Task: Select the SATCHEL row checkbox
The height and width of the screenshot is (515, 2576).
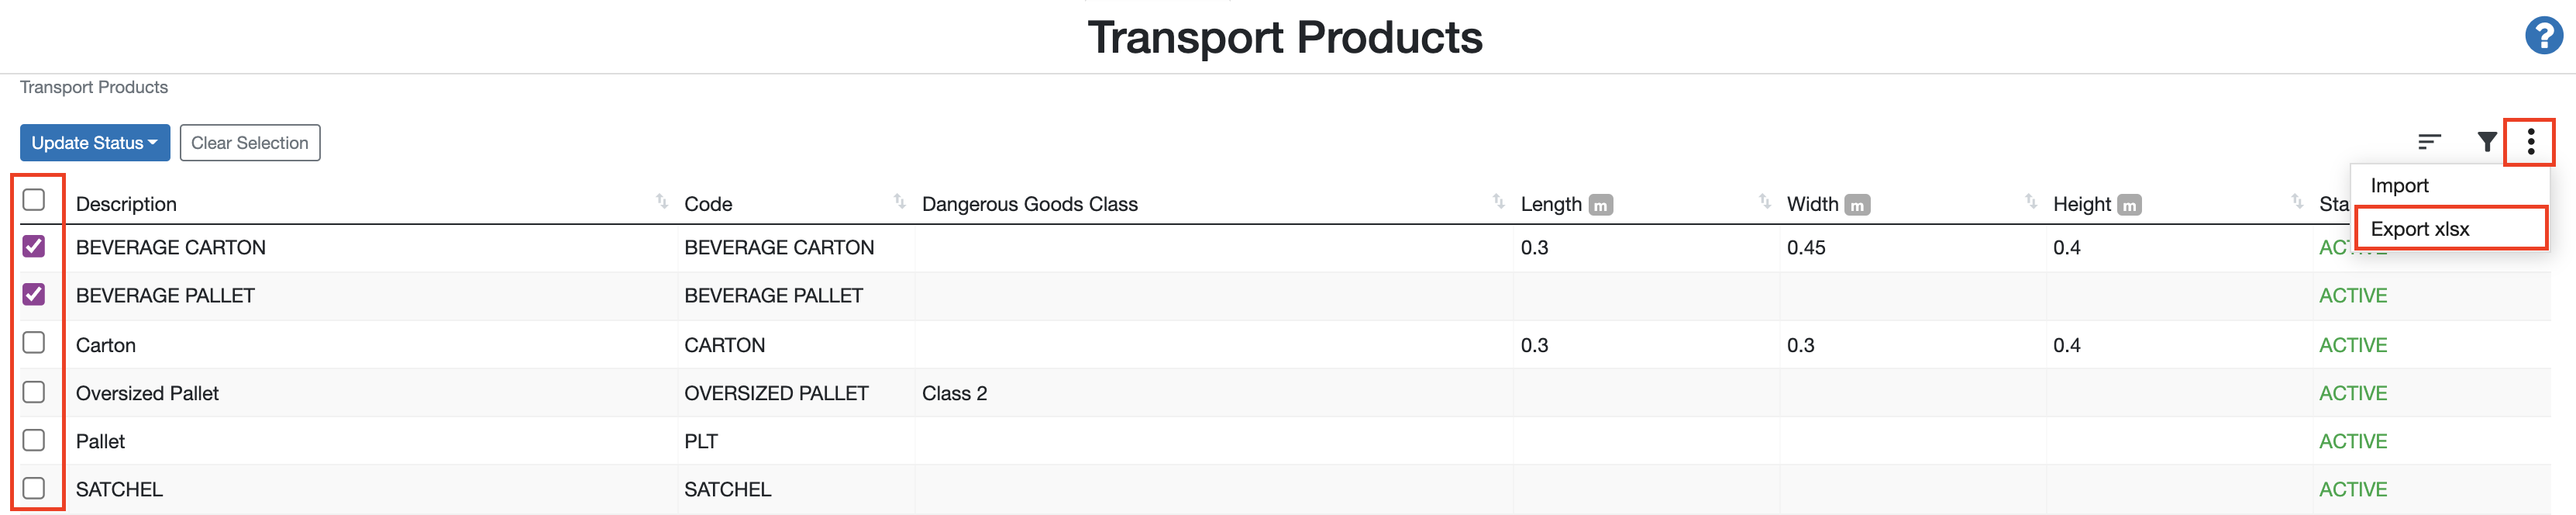Action: click(x=35, y=488)
